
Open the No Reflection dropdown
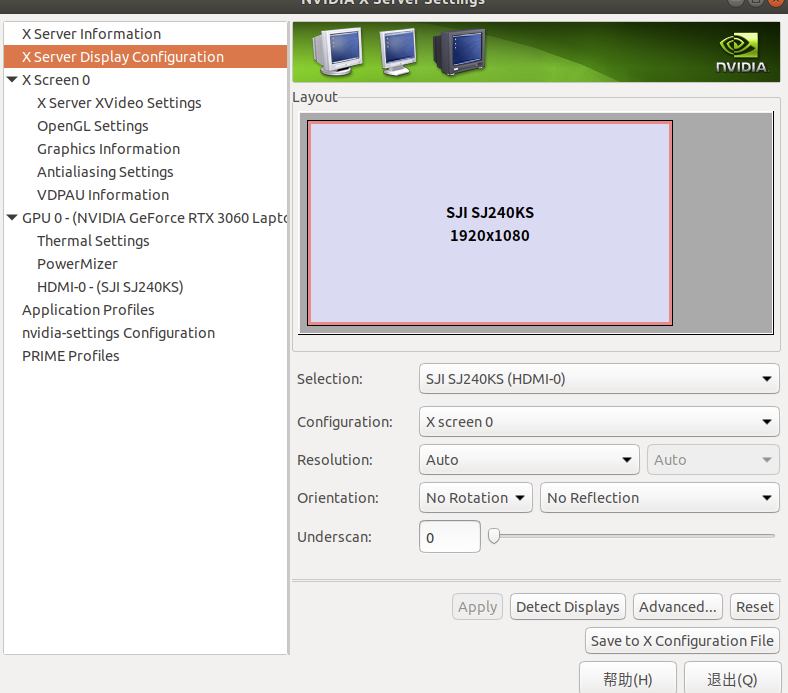point(659,498)
